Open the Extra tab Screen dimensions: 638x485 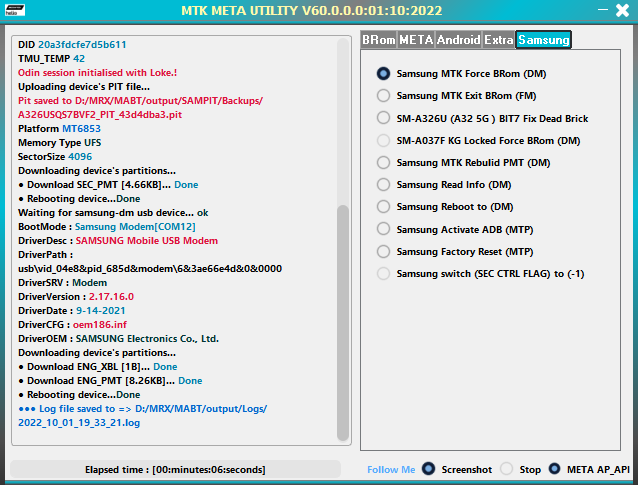(x=498, y=40)
